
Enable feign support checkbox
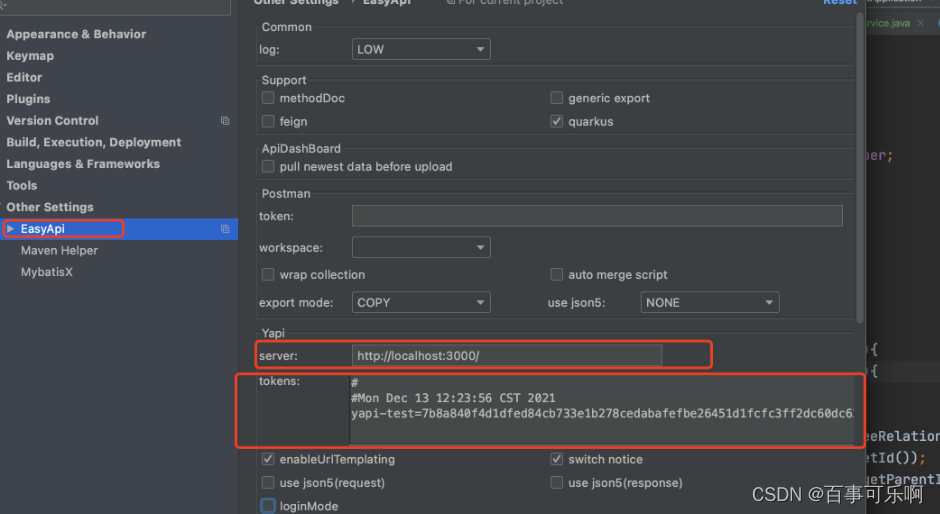pos(268,121)
